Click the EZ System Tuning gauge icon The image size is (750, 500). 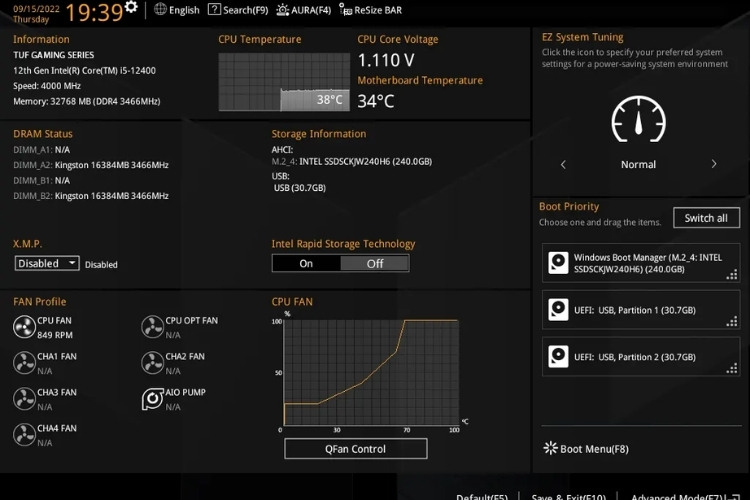click(638, 120)
